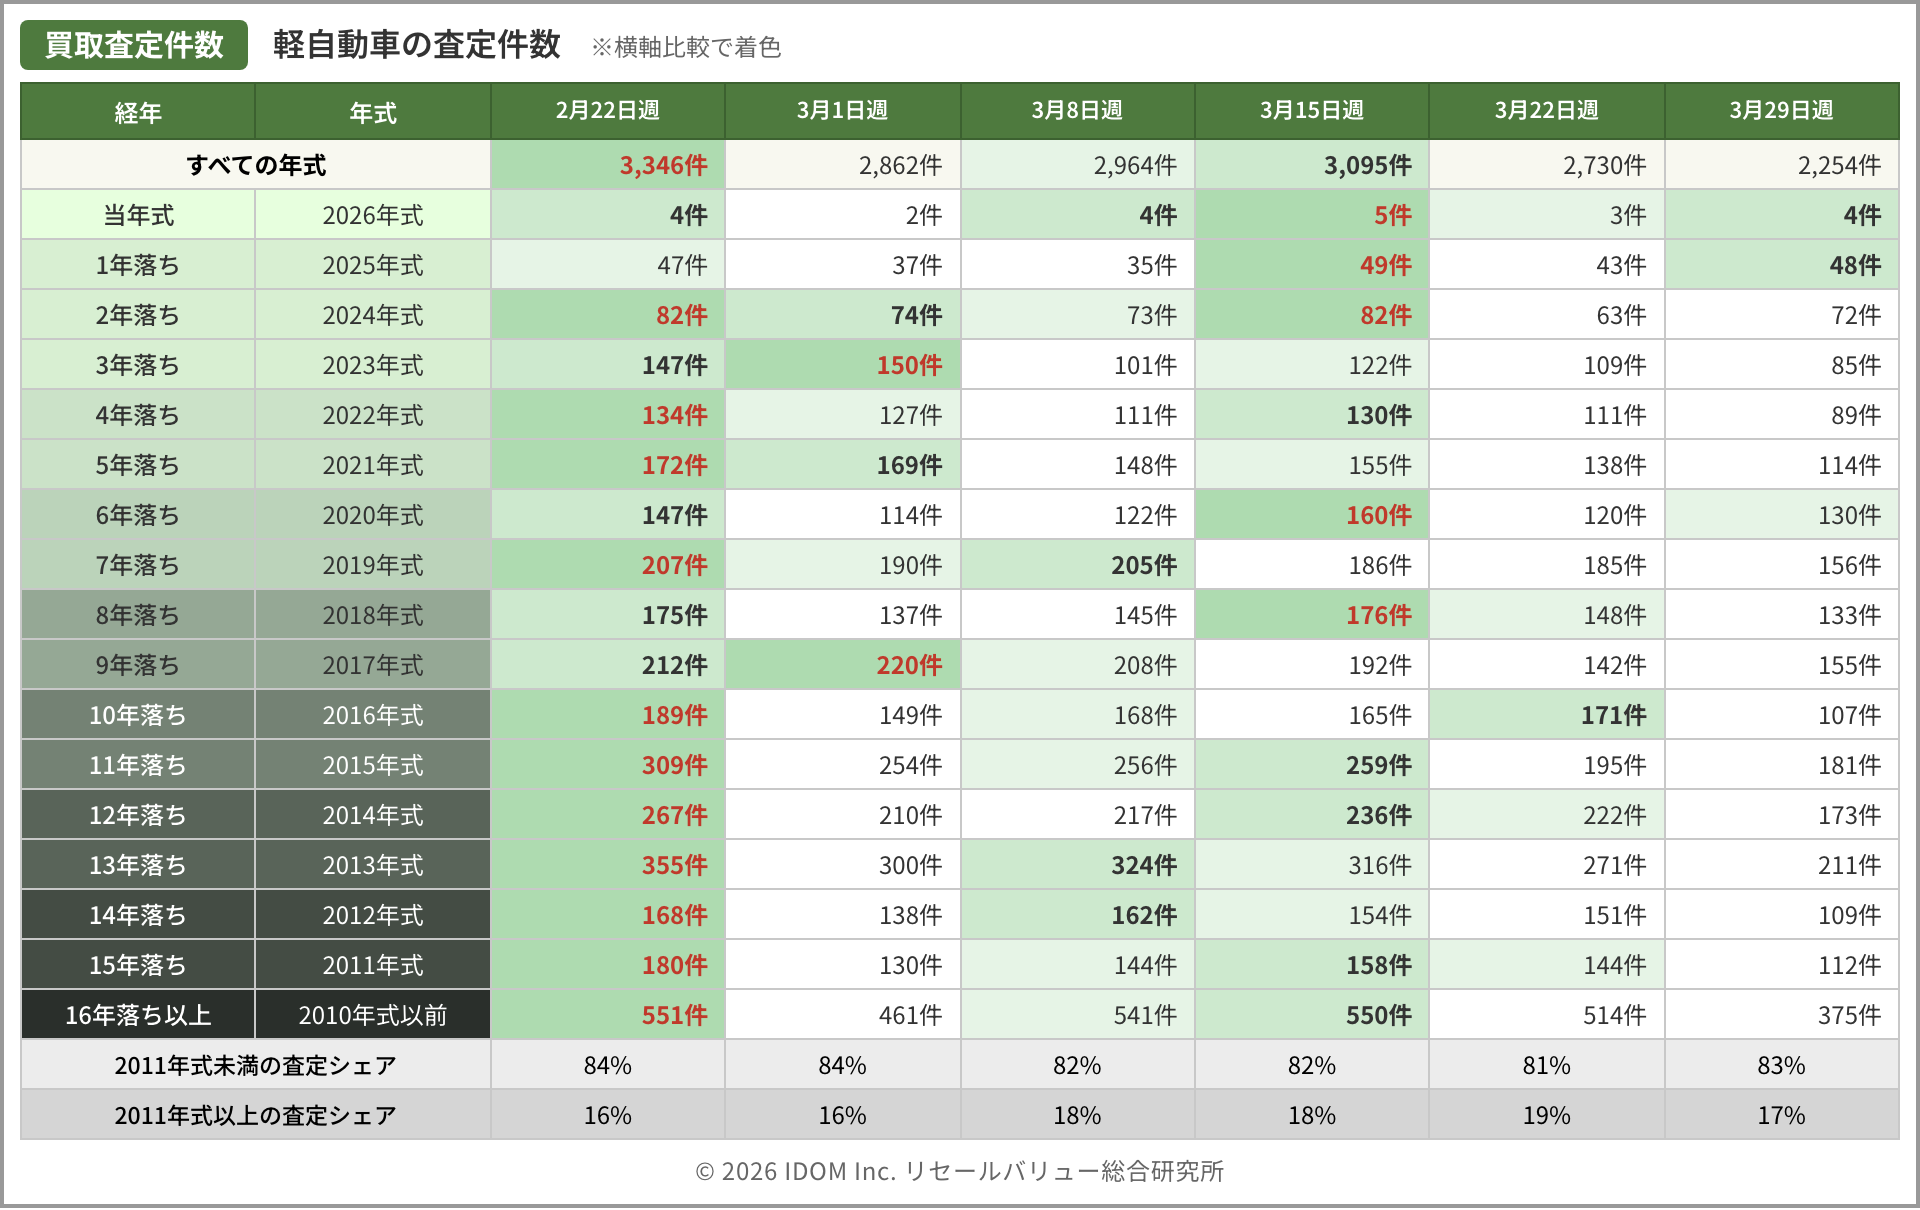1920x1210 pixels.
Task: Click the 2026年式 cell
Action: pyautogui.click(x=373, y=215)
